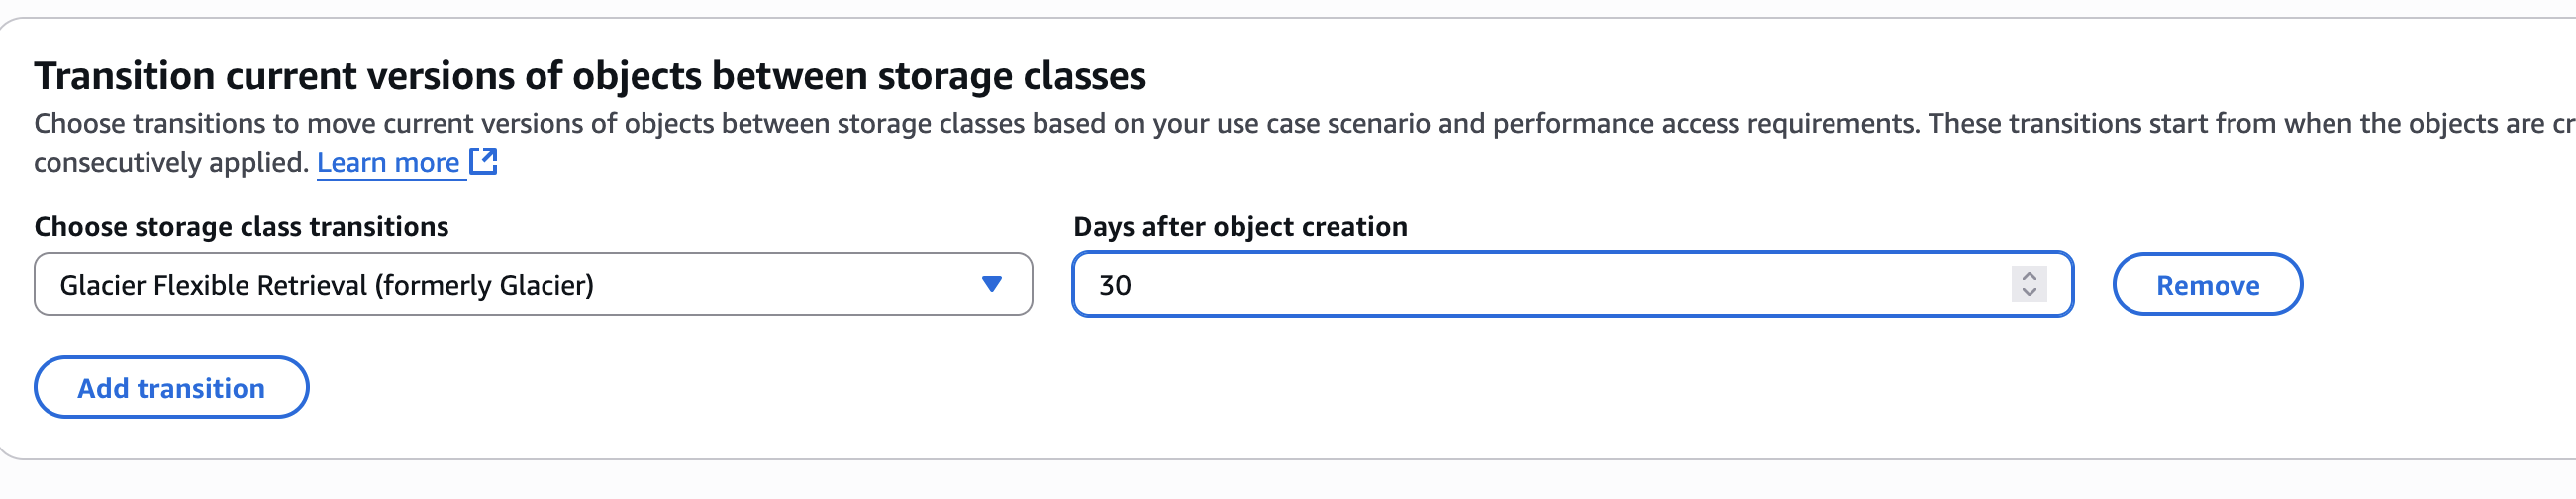
Task: Open the external link icon beside Learn more
Action: tap(484, 161)
